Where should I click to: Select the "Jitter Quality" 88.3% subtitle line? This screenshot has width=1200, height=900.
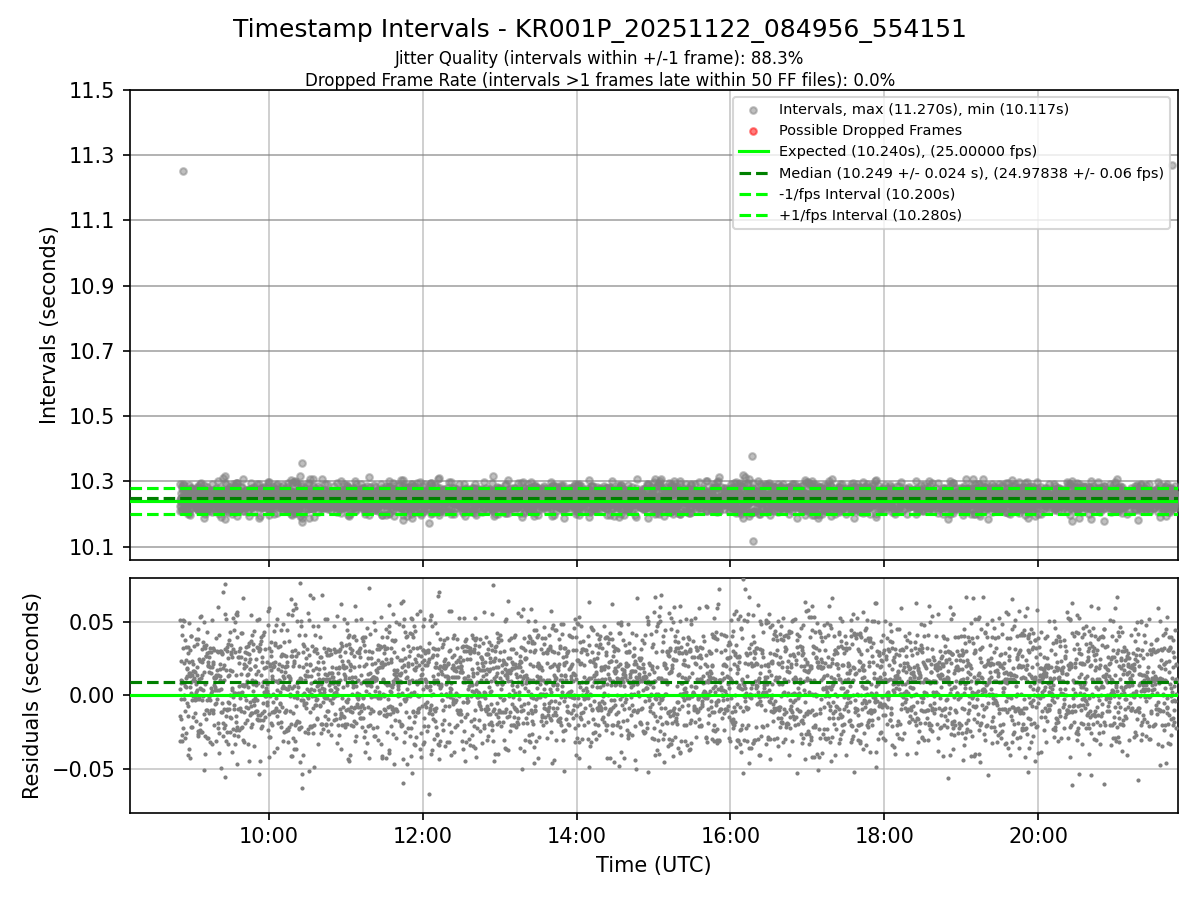click(x=599, y=59)
